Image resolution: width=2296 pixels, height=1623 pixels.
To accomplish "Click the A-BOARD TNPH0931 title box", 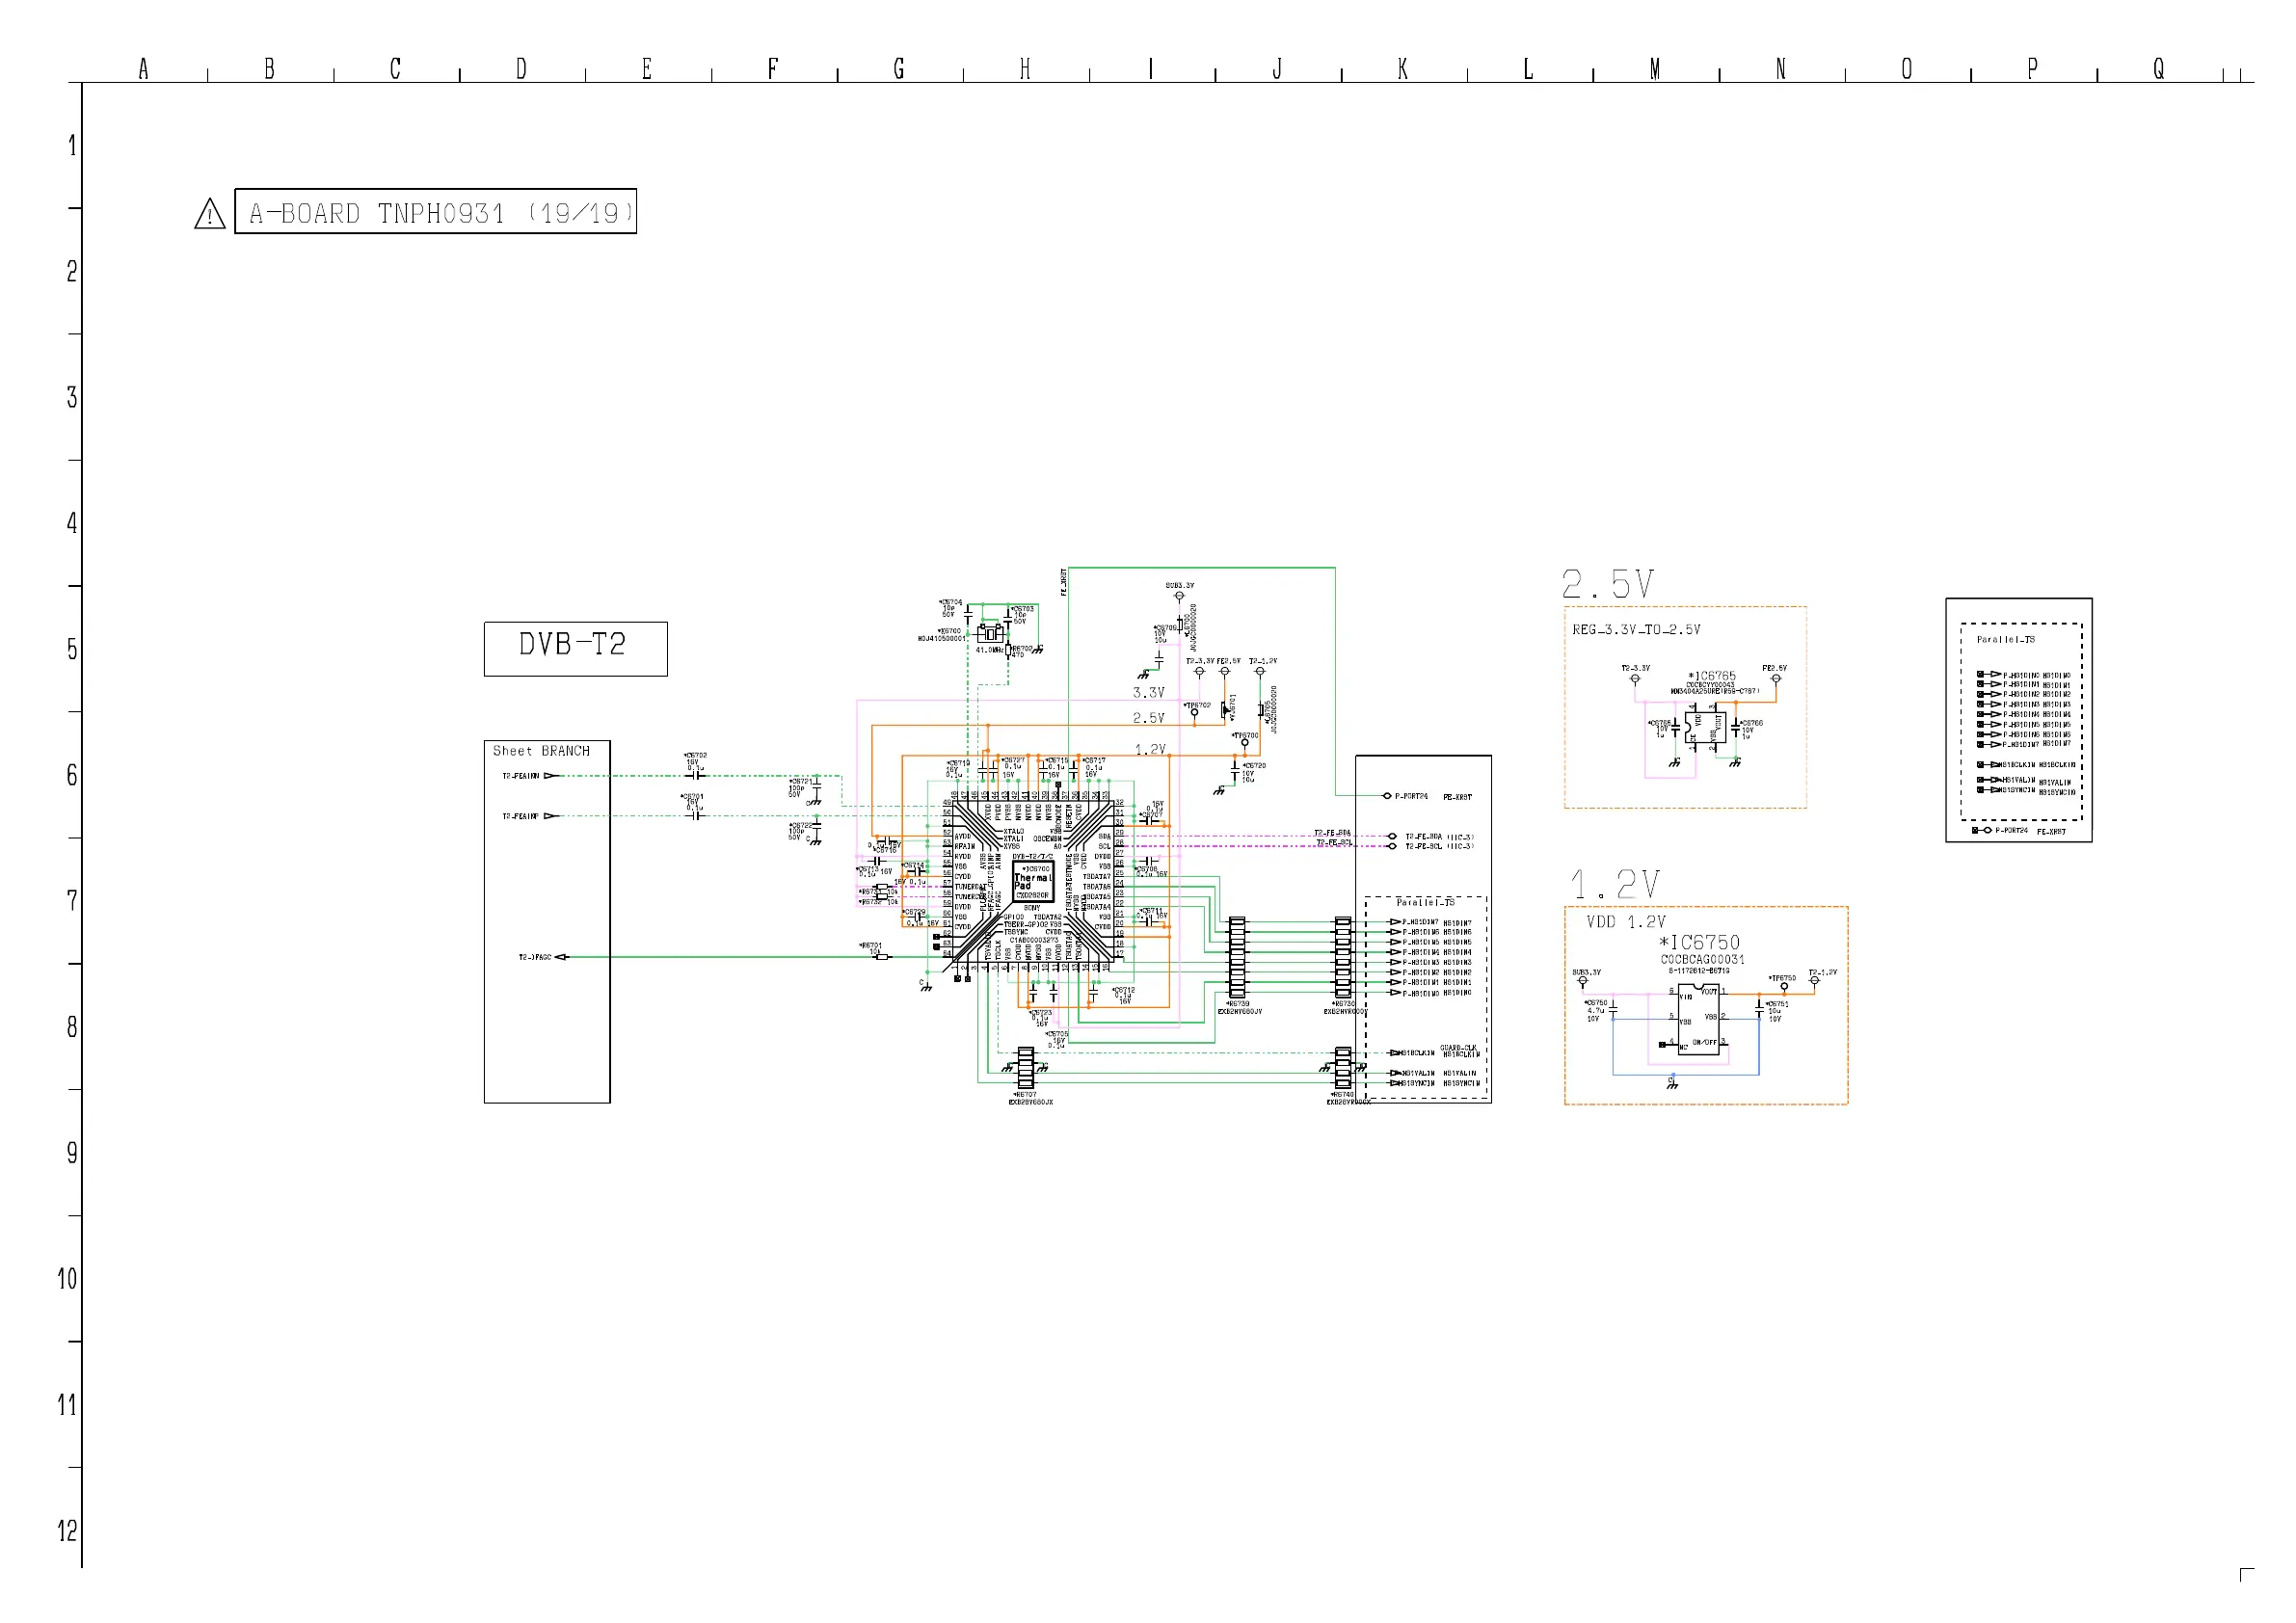I will [436, 212].
